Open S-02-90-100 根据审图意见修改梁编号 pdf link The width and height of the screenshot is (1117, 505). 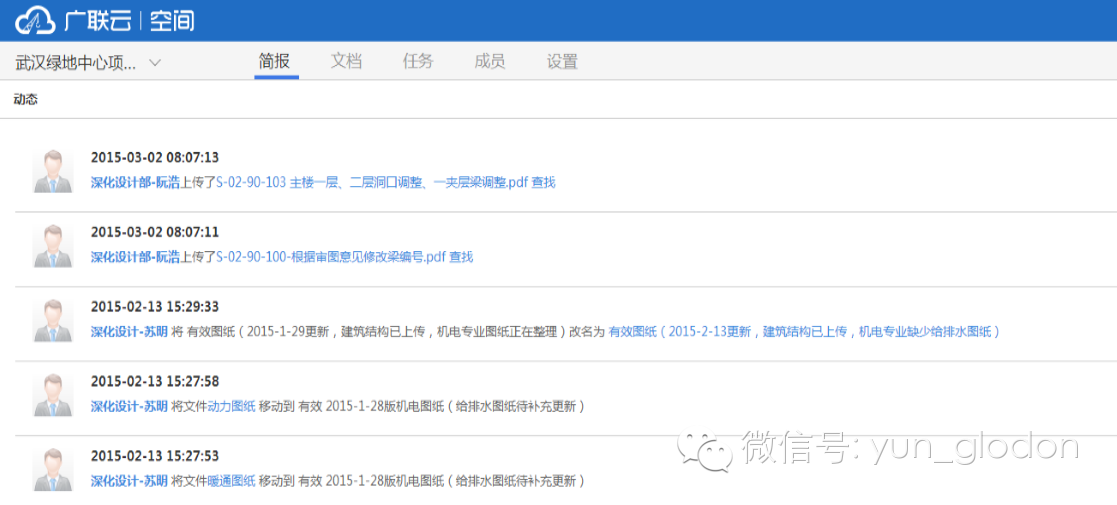click(330, 257)
